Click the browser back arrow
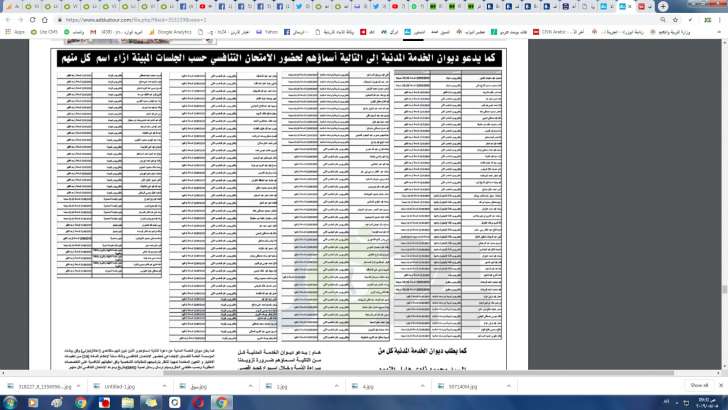This screenshot has width=728, height=410. 8,19
